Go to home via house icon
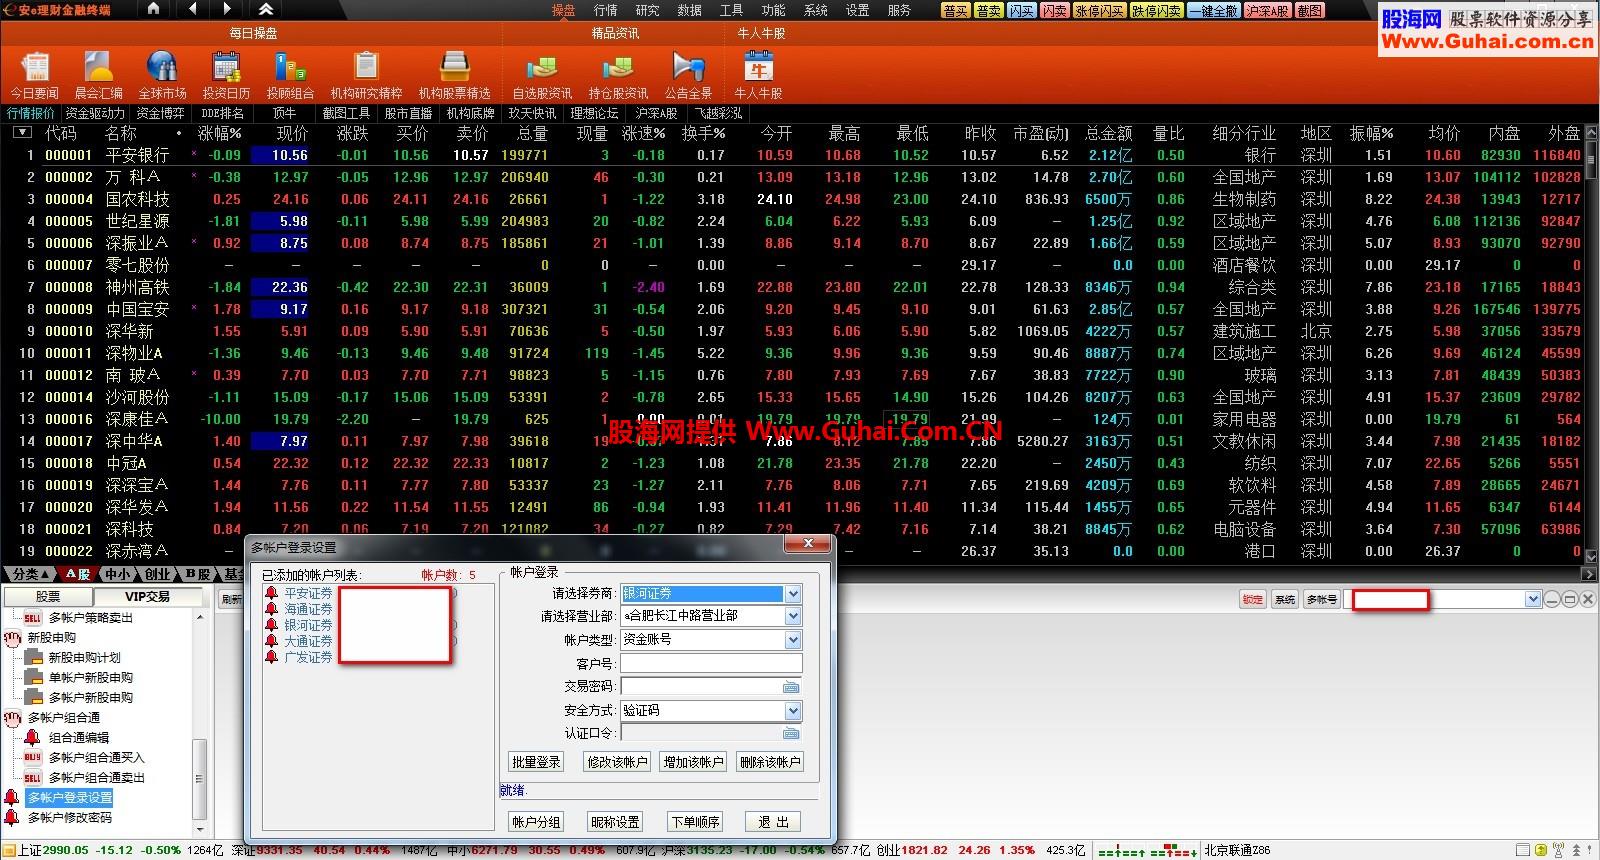This screenshot has height=860, width=1600. tap(153, 9)
